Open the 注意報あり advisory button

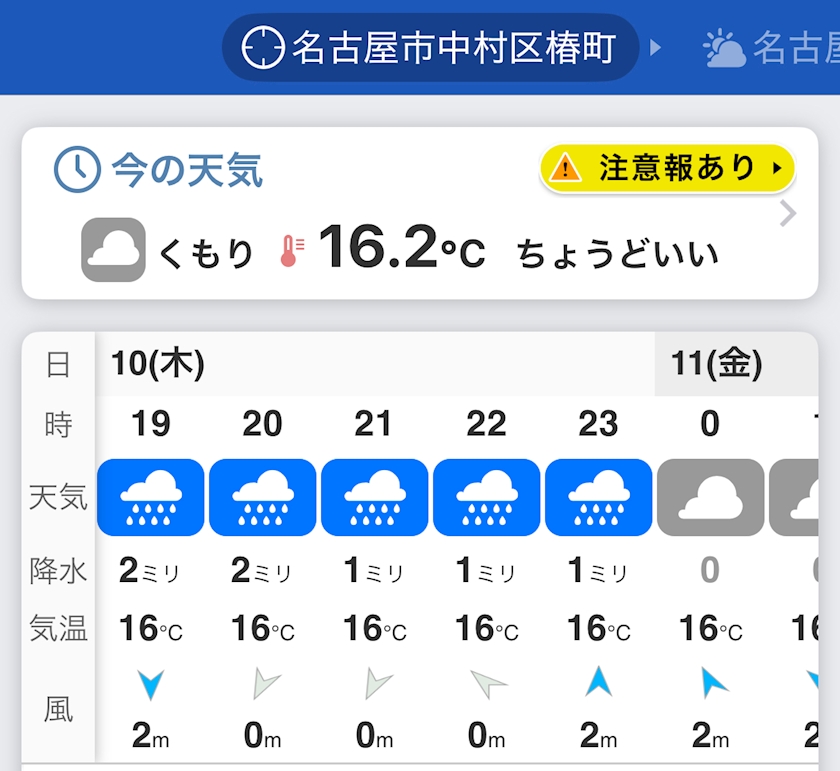(x=667, y=168)
